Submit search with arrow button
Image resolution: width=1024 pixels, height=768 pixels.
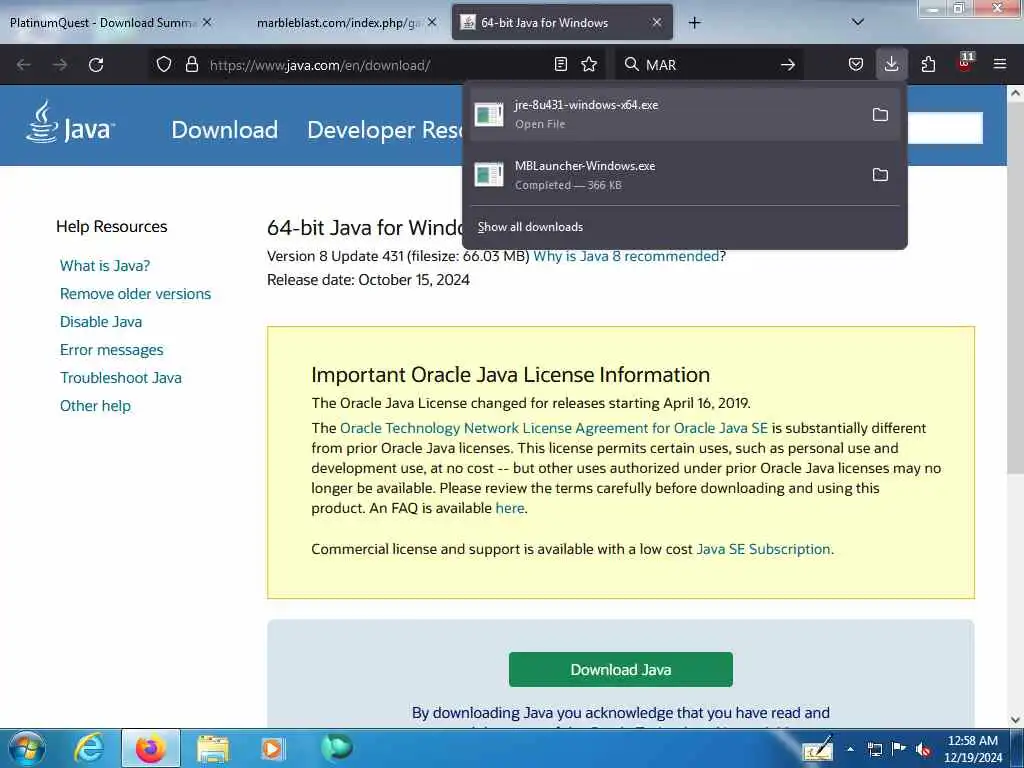point(788,64)
